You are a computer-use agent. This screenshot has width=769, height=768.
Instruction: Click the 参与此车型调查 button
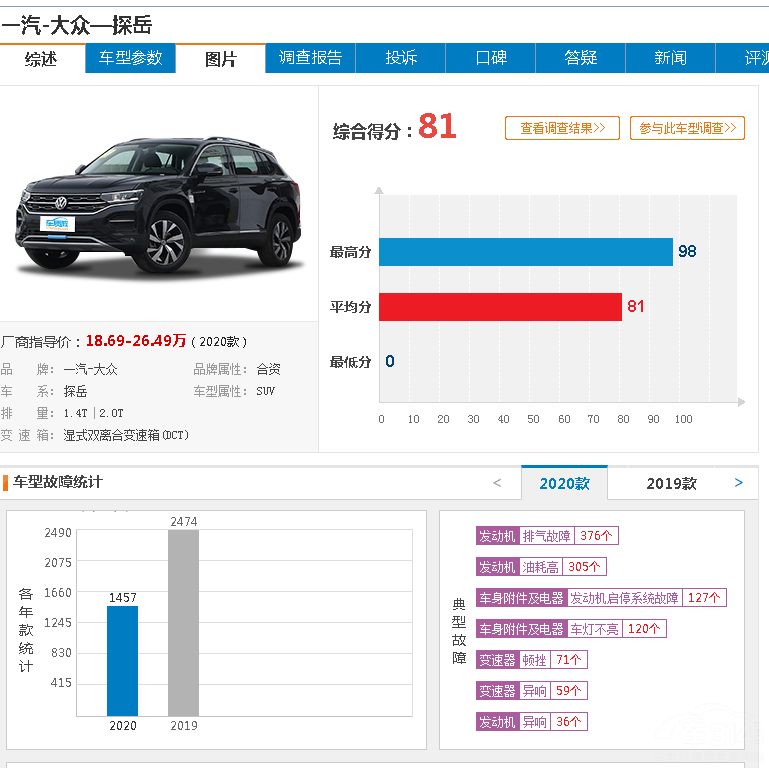pyautogui.click(x=688, y=128)
